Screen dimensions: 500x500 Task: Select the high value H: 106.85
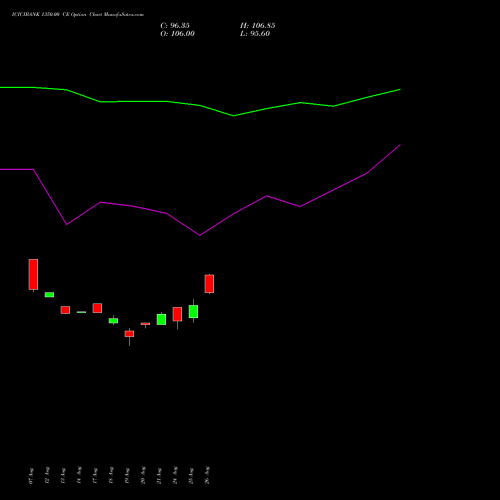click(x=257, y=26)
